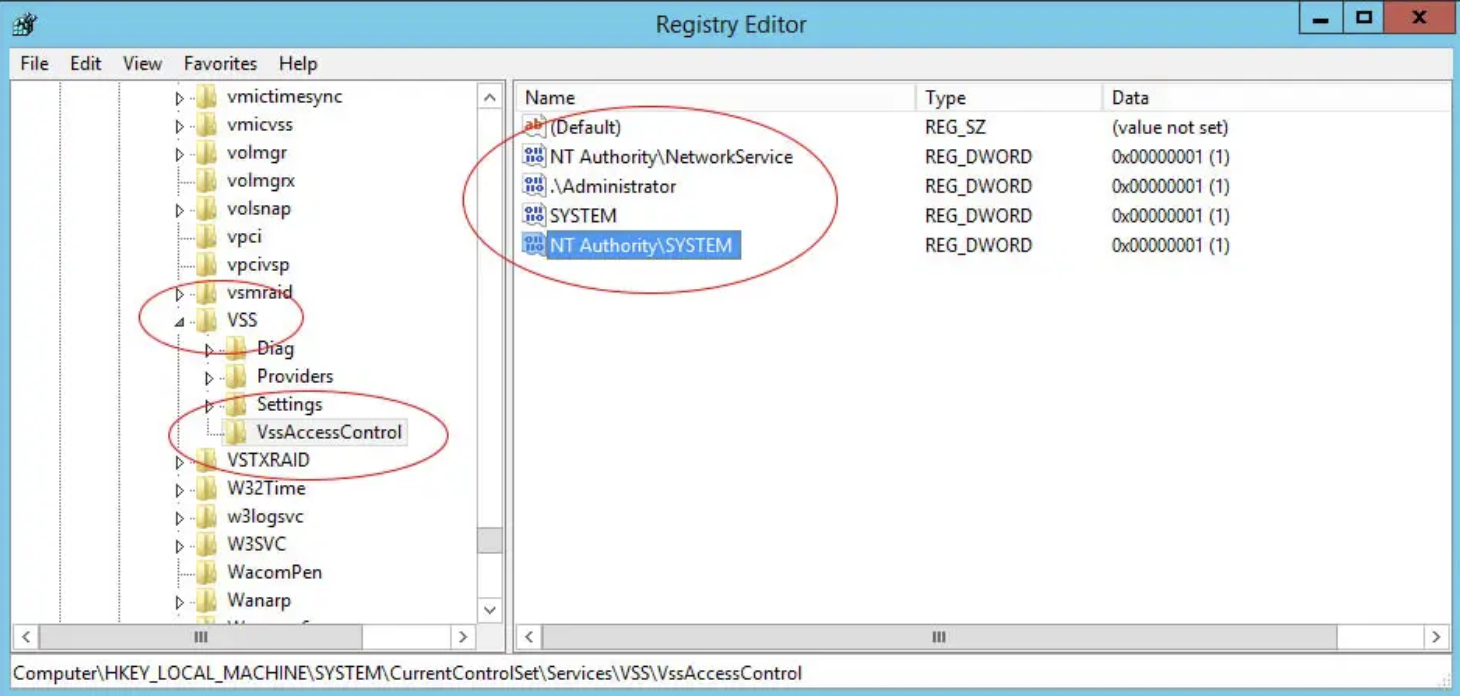The image size is (1460, 696).
Task: Expand the W32Time key
Action: coord(180,490)
